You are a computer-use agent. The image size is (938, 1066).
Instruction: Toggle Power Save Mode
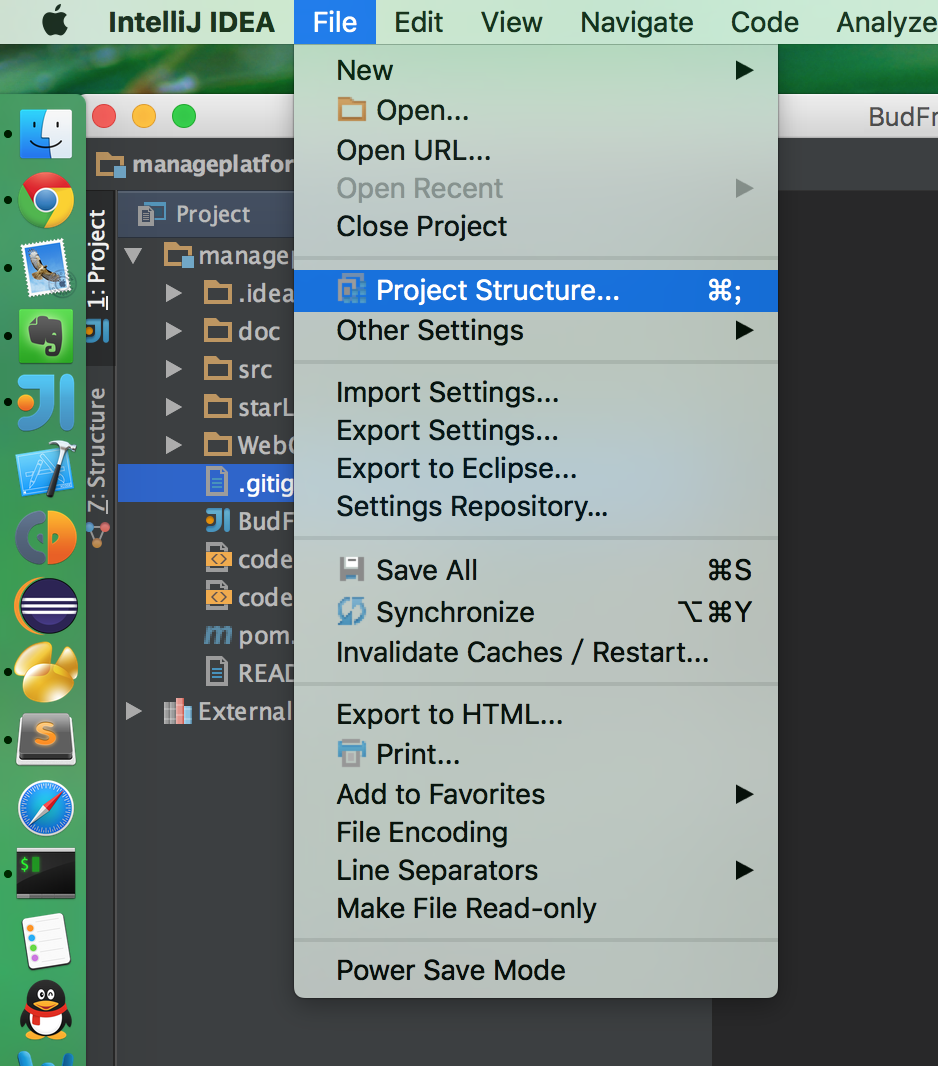click(x=536, y=970)
